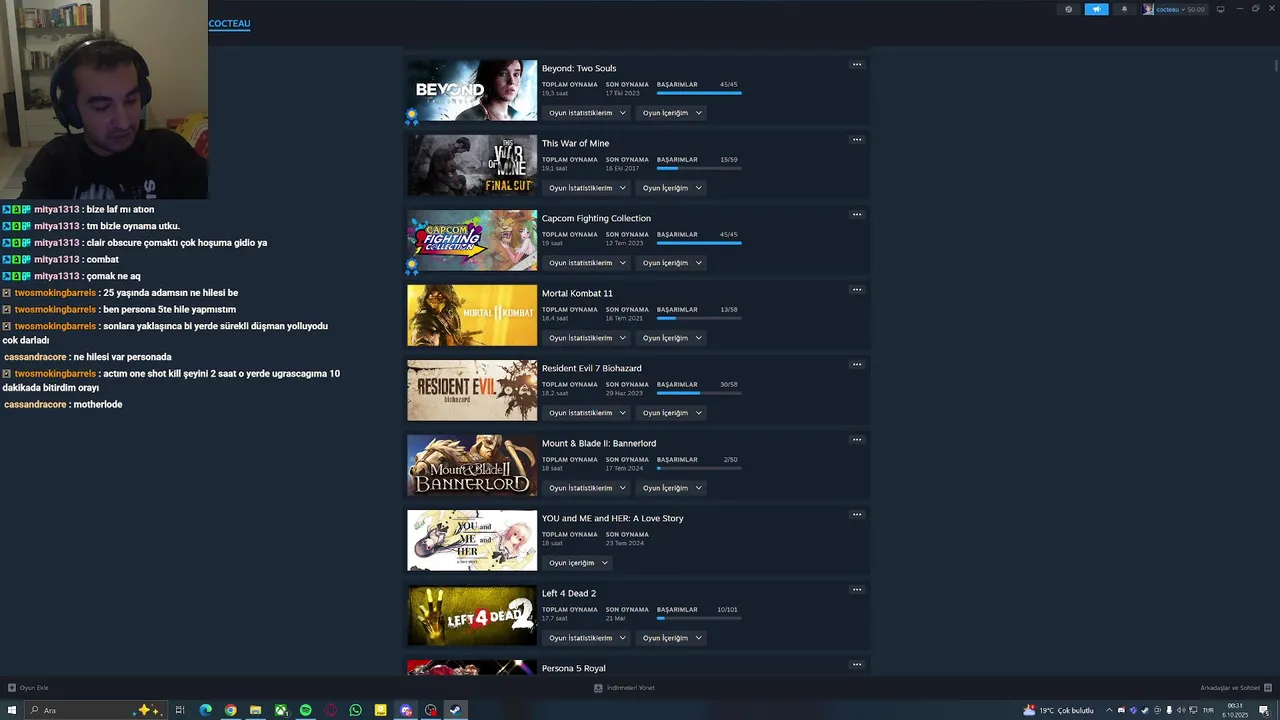Click the Capcom Fighting Collection game thumbnail
1280x720 pixels.
pos(472,240)
